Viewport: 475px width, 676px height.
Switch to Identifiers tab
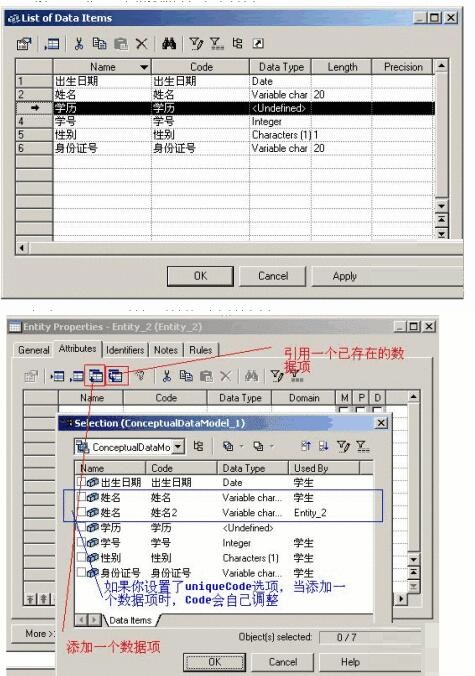point(125,350)
